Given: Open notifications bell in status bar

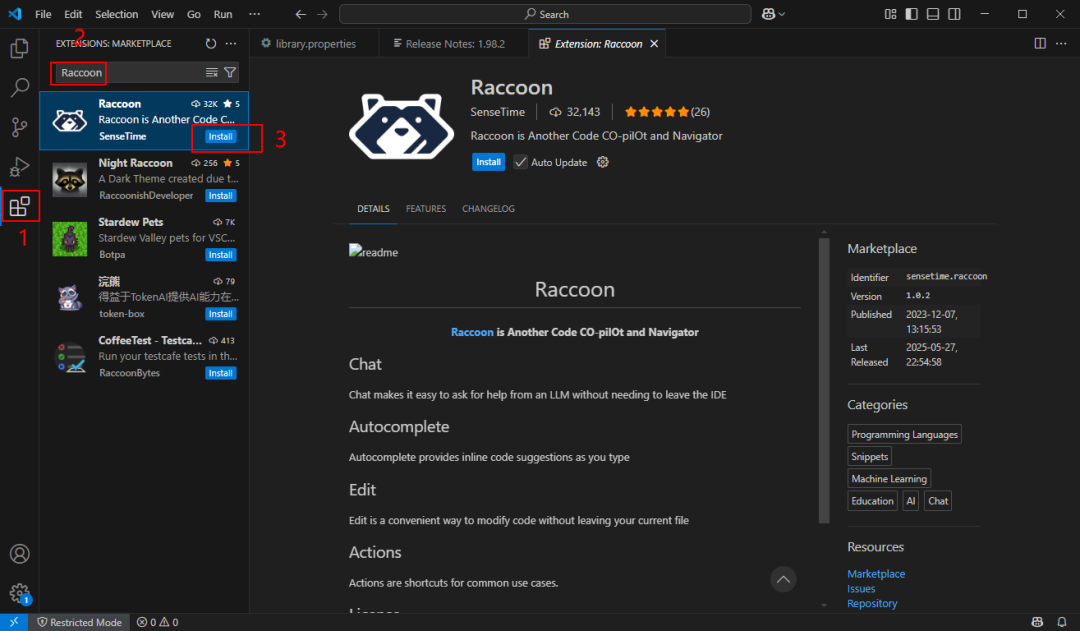Looking at the screenshot, I should pyautogui.click(x=1061, y=622).
